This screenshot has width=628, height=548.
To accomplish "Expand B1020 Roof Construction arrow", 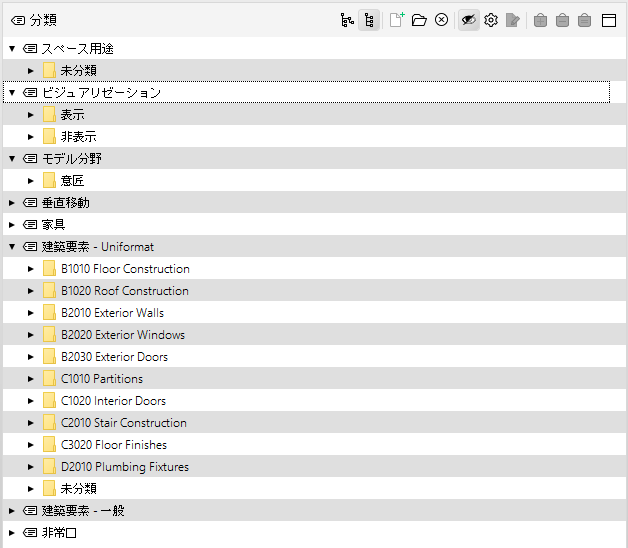I will coord(30,291).
